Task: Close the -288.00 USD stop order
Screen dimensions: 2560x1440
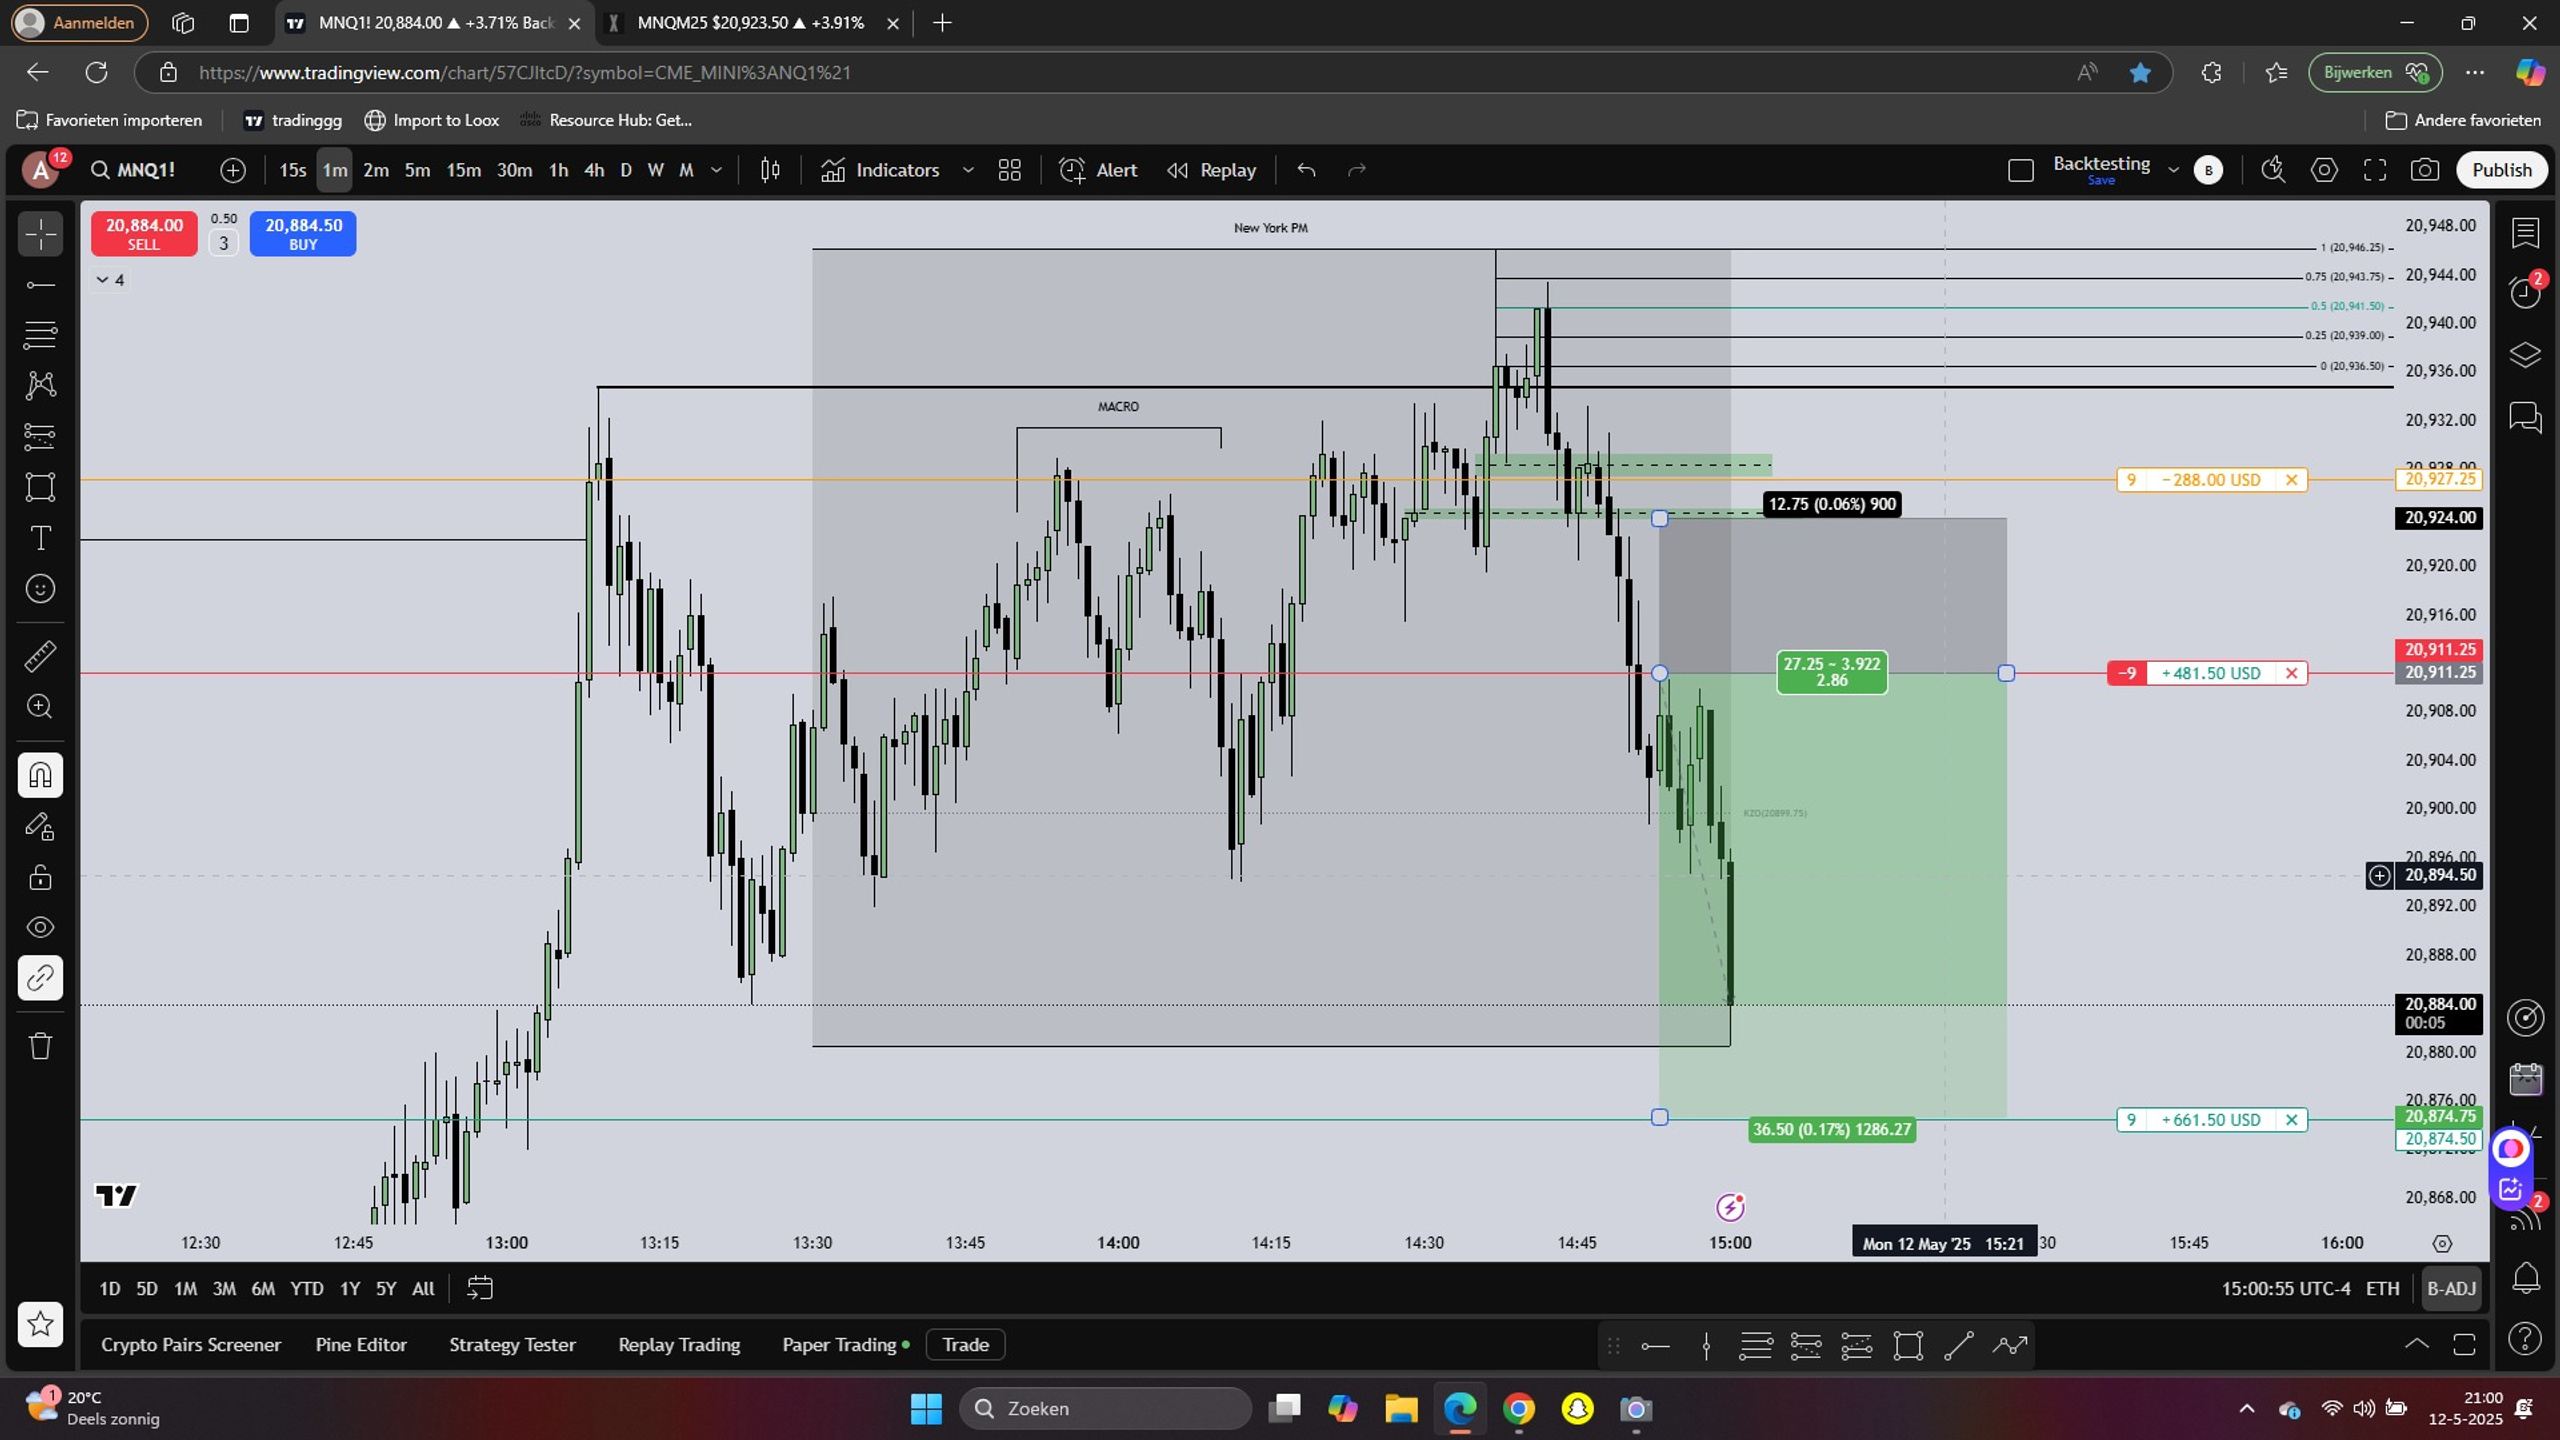Action: coord(2291,480)
